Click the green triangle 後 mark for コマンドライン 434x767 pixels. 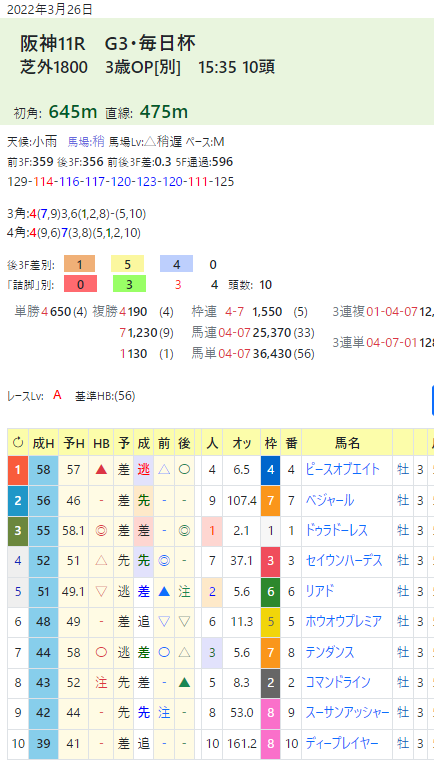(184, 682)
